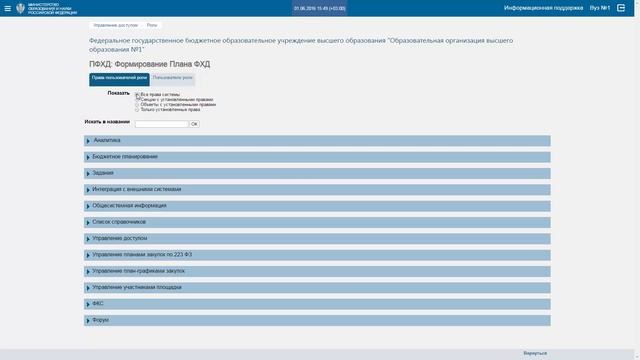Image resolution: width=640 pixels, height=360 pixels.
Task: Click the Вернуться link at bottom
Action: [535, 353]
